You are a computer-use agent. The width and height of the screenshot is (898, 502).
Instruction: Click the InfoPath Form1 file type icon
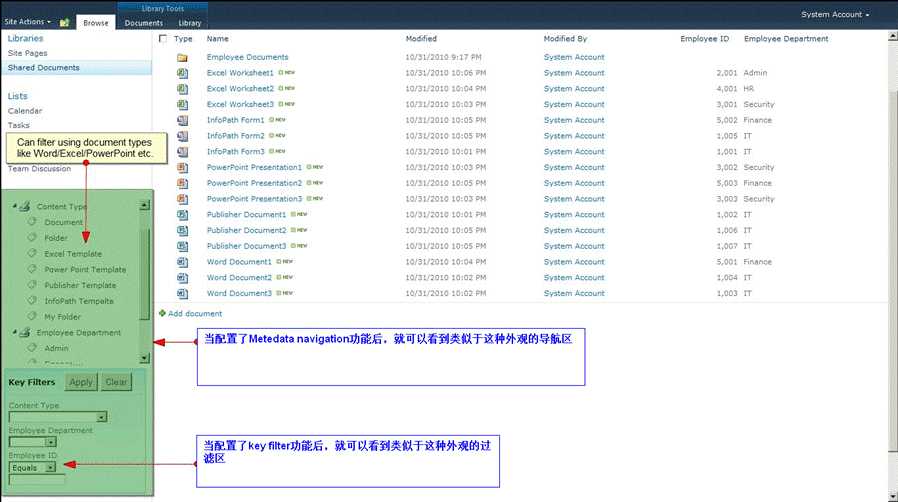coord(182,120)
